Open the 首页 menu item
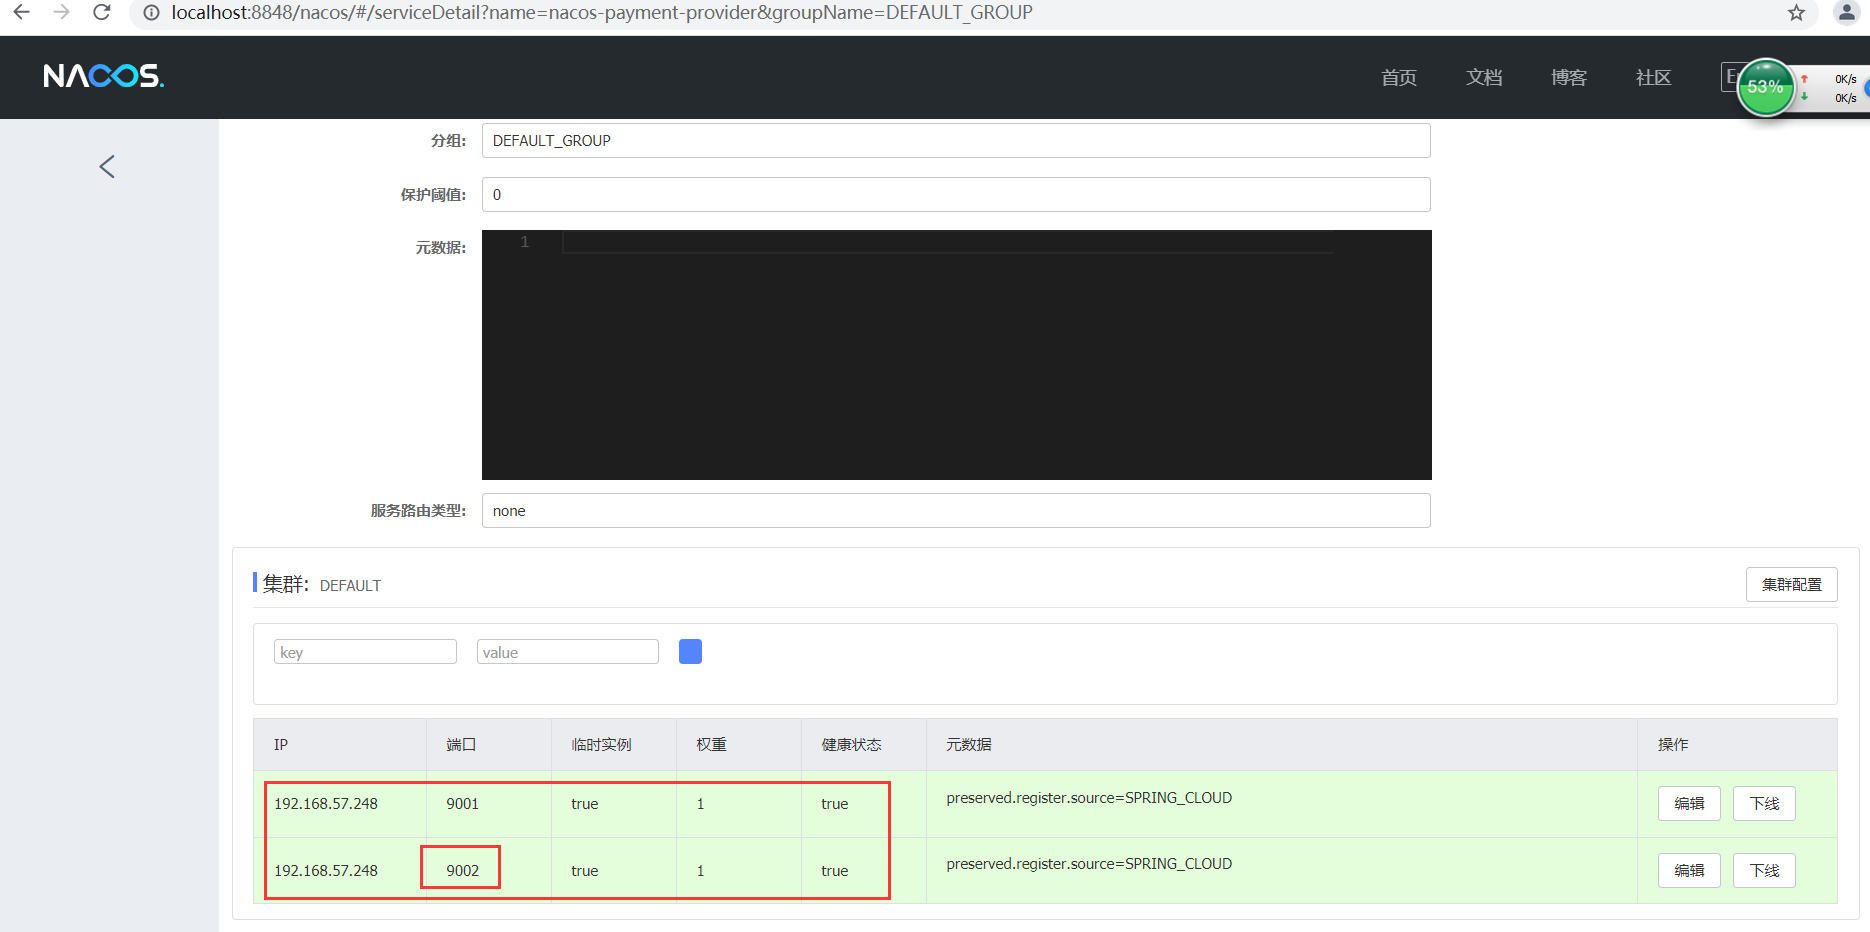 click(1398, 78)
